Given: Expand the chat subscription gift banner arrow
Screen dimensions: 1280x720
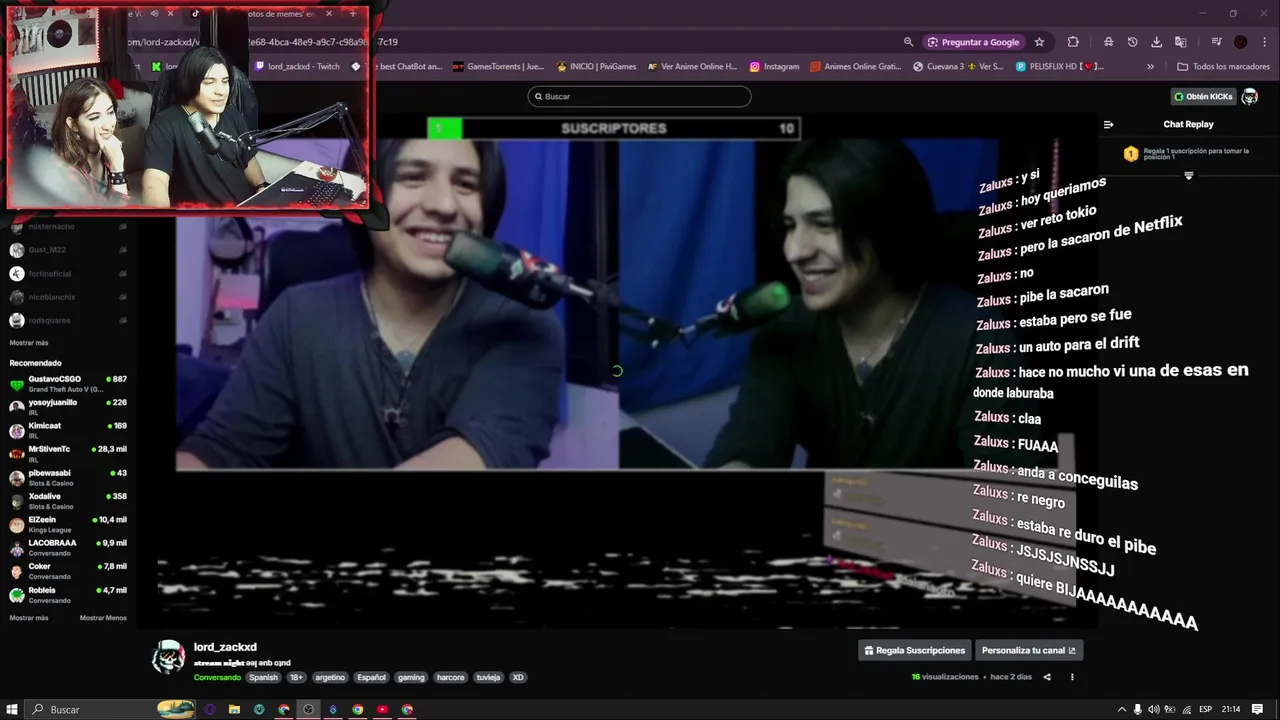Looking at the screenshot, I should 1189,176.
